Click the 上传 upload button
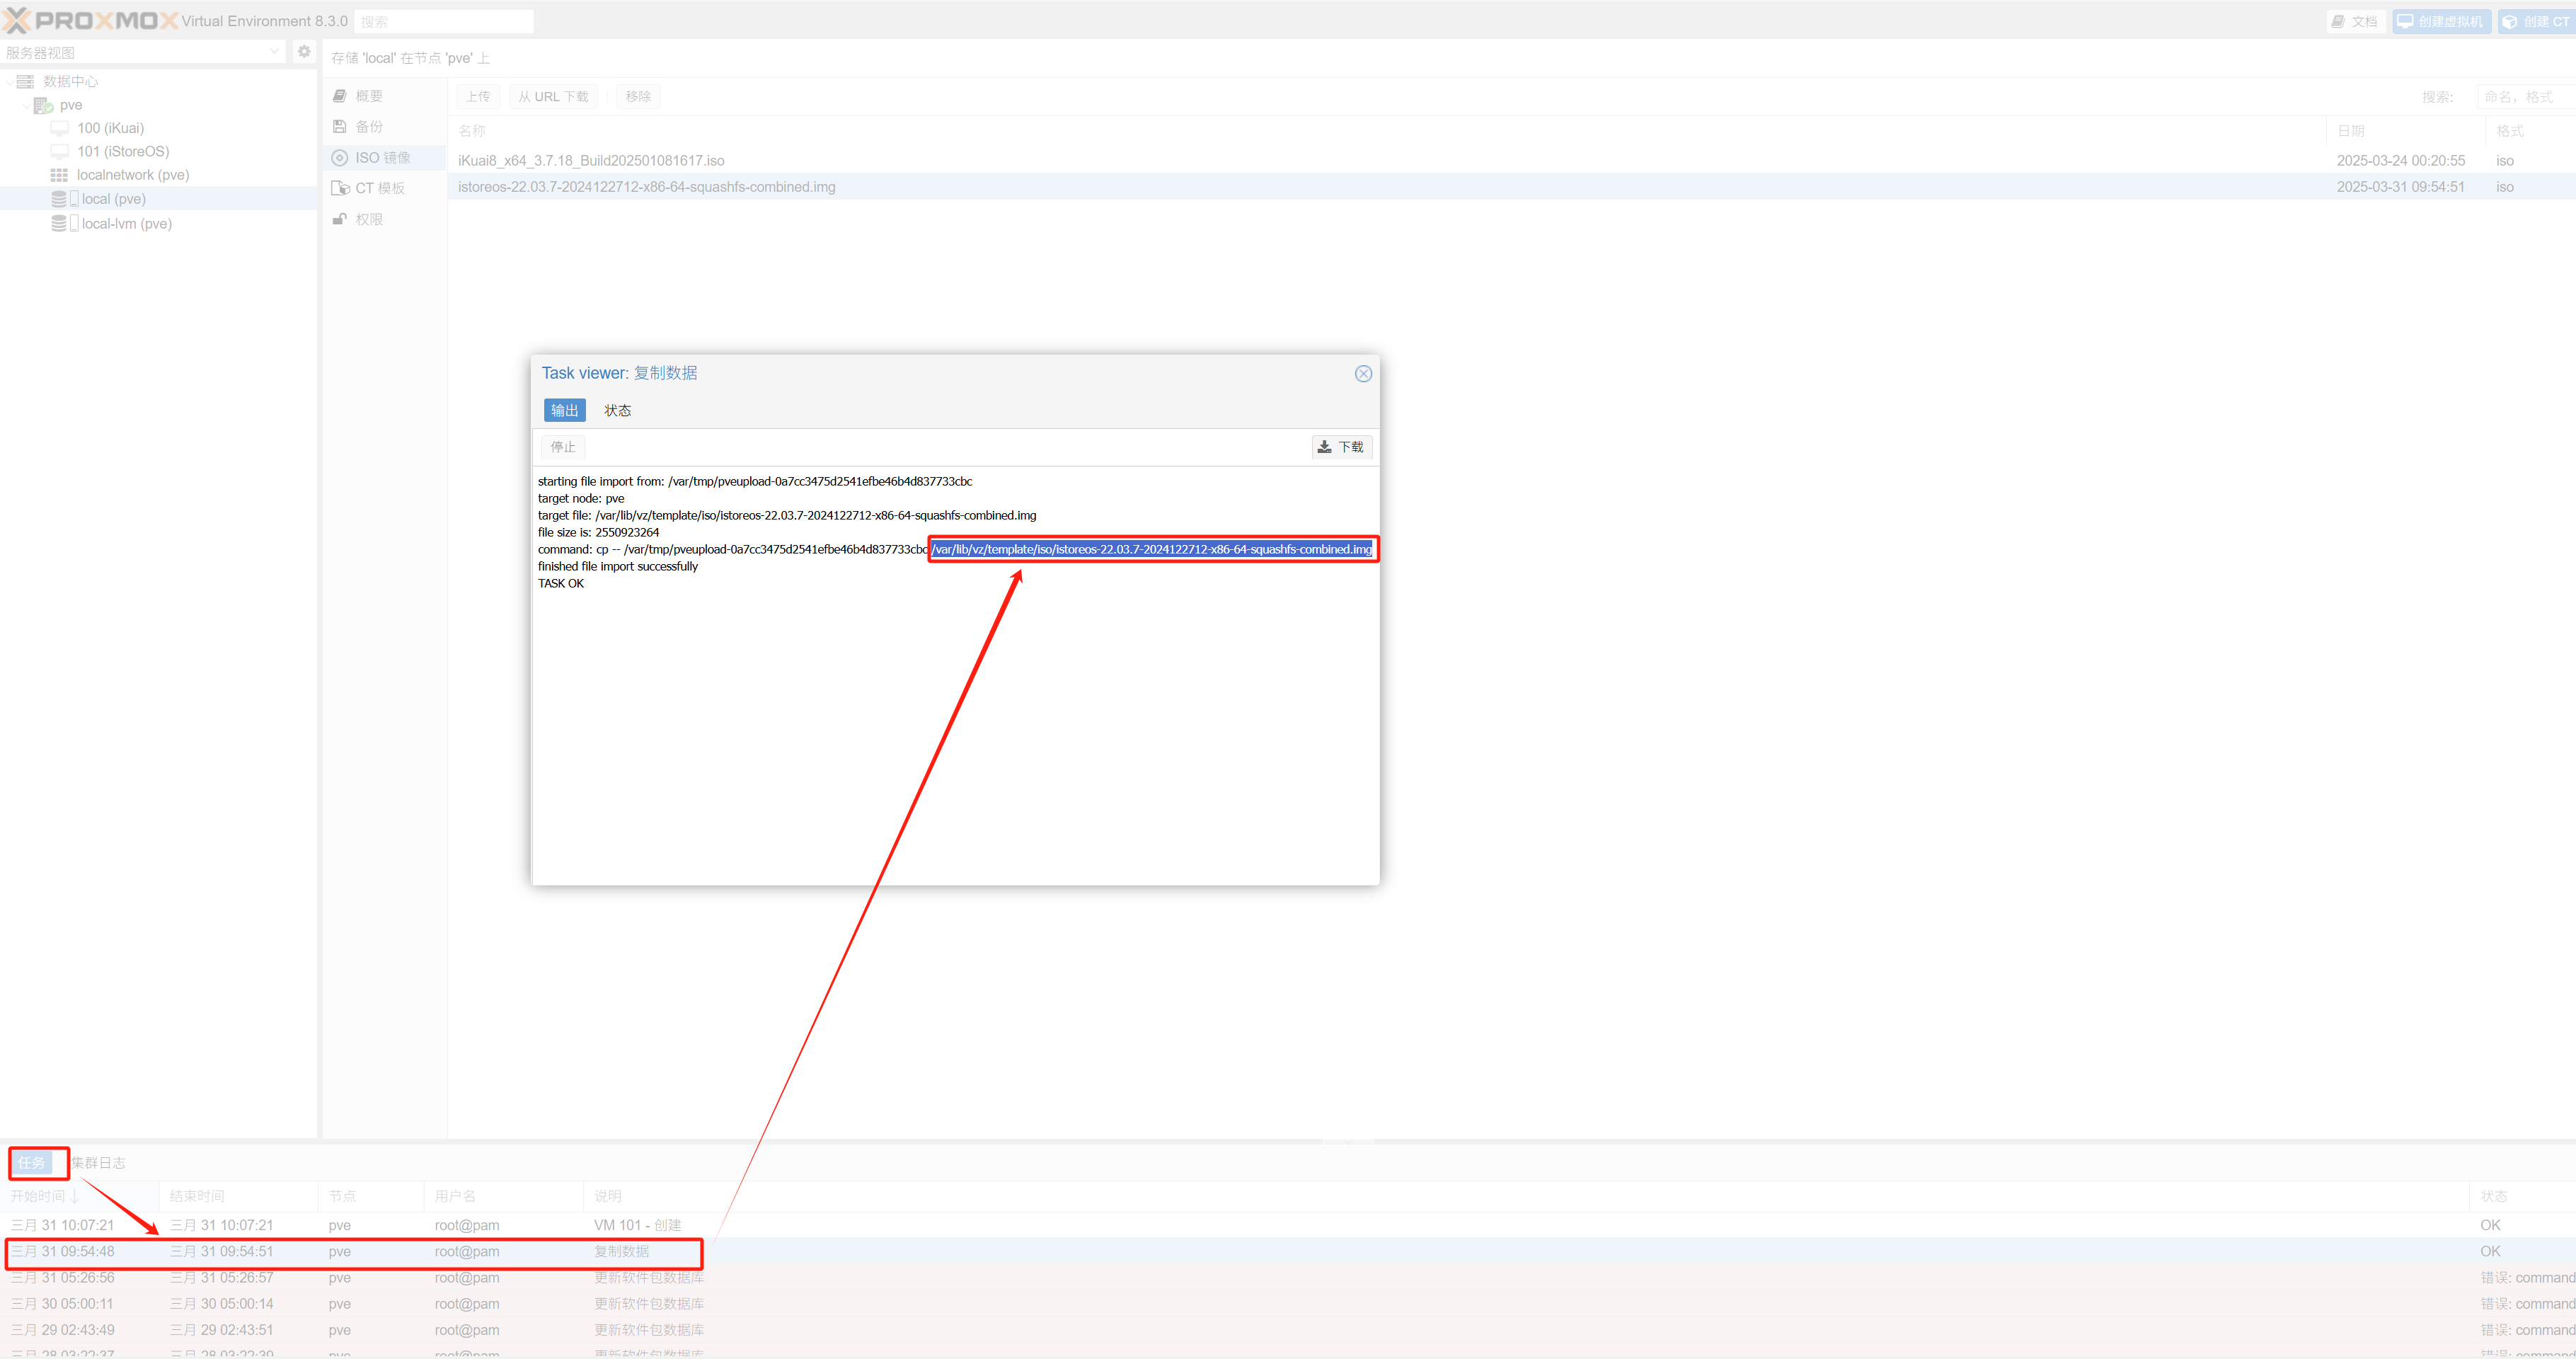 (x=478, y=97)
